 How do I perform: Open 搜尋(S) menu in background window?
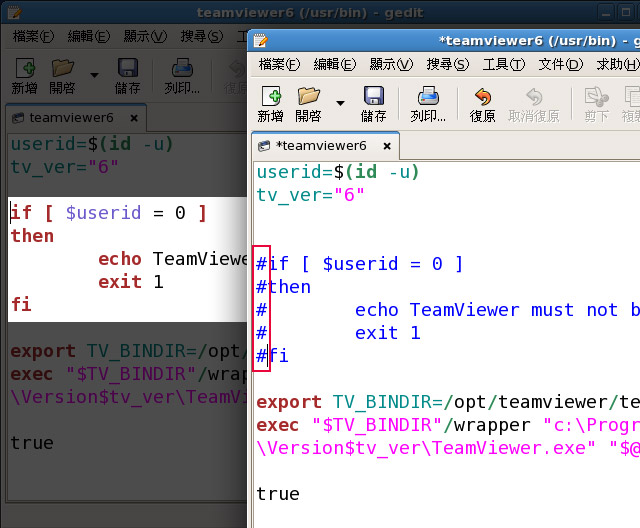202,37
